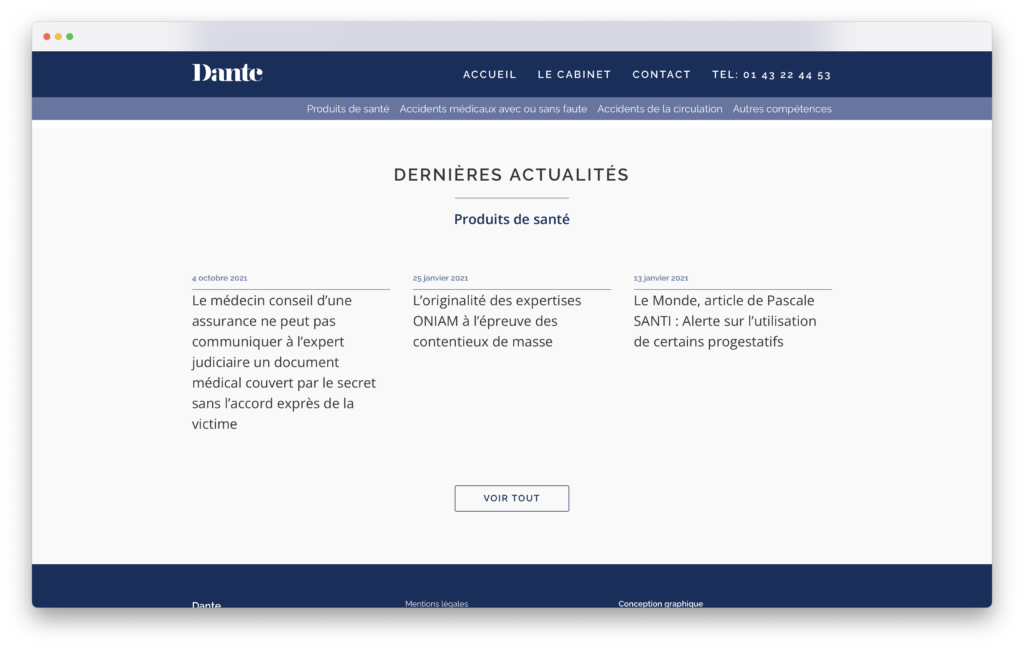
Task: Go to the LE CABINET page
Action: 574,75
